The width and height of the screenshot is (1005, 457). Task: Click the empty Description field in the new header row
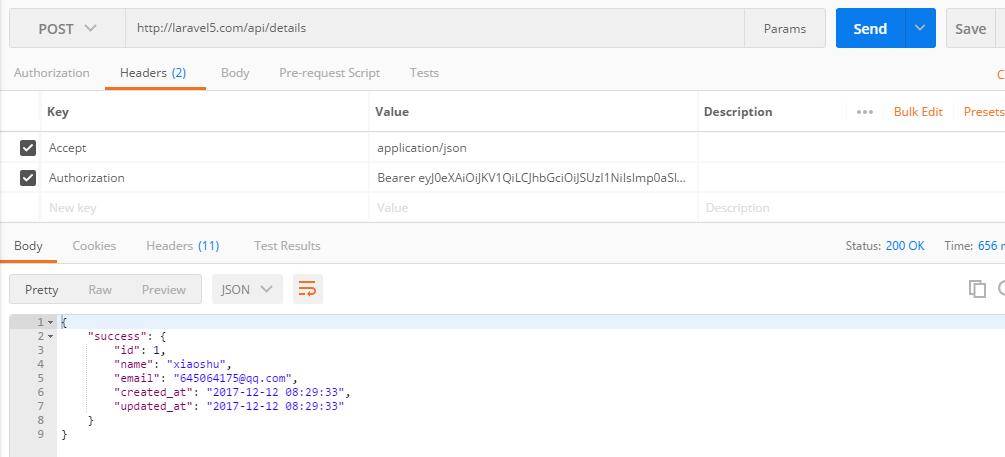pyautogui.click(x=851, y=208)
